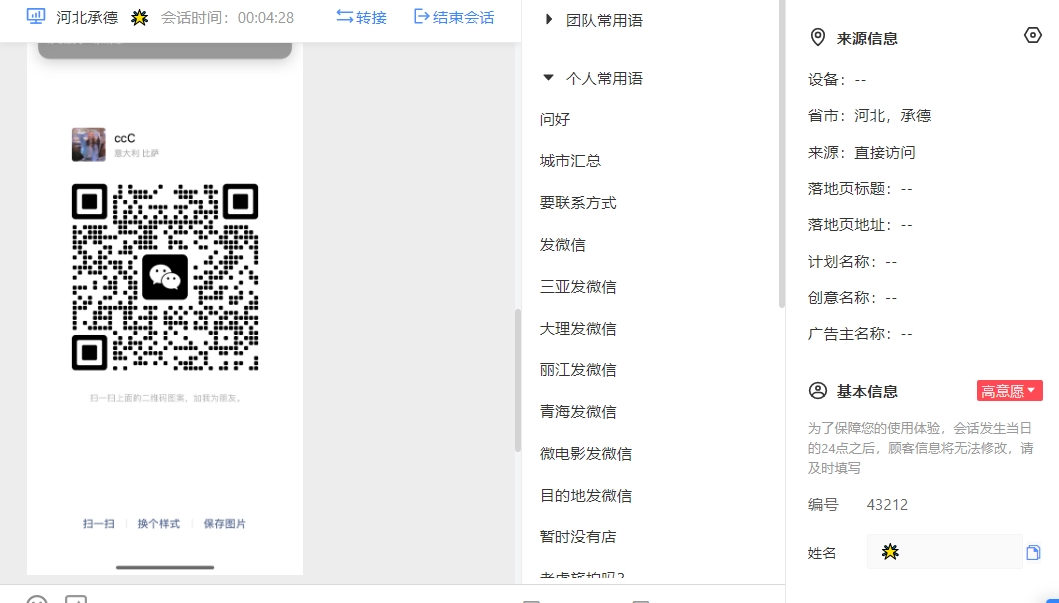Select the 大理发微信 quick phrase
Screen dimensions: 1059x603
coord(578,328)
